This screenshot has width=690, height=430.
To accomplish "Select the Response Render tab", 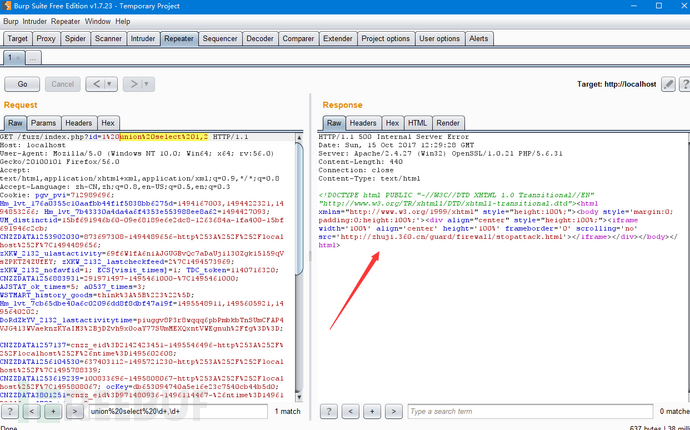I will 448,123.
